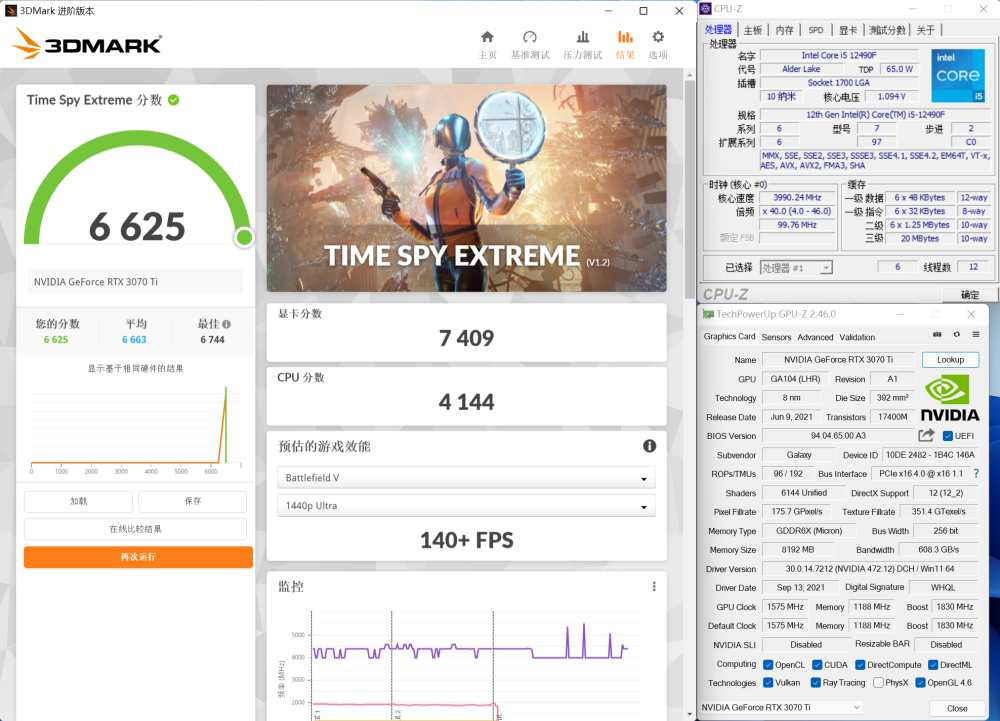Toggle the UEFI checkbox in GPU-Z
Image resolution: width=1000 pixels, height=721 pixels.
pyautogui.click(x=948, y=436)
